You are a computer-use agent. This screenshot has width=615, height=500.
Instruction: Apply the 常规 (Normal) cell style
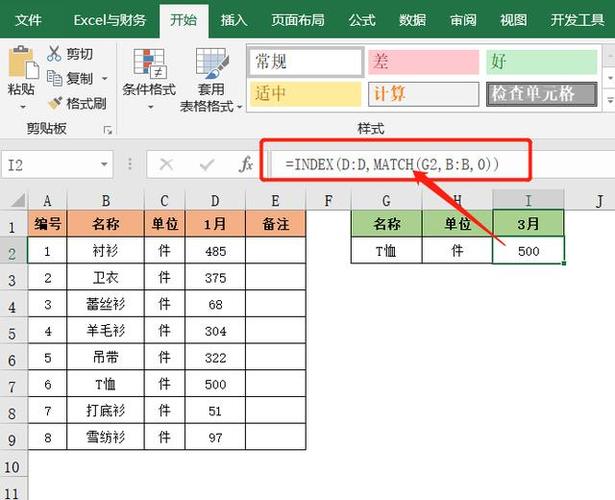(306, 62)
